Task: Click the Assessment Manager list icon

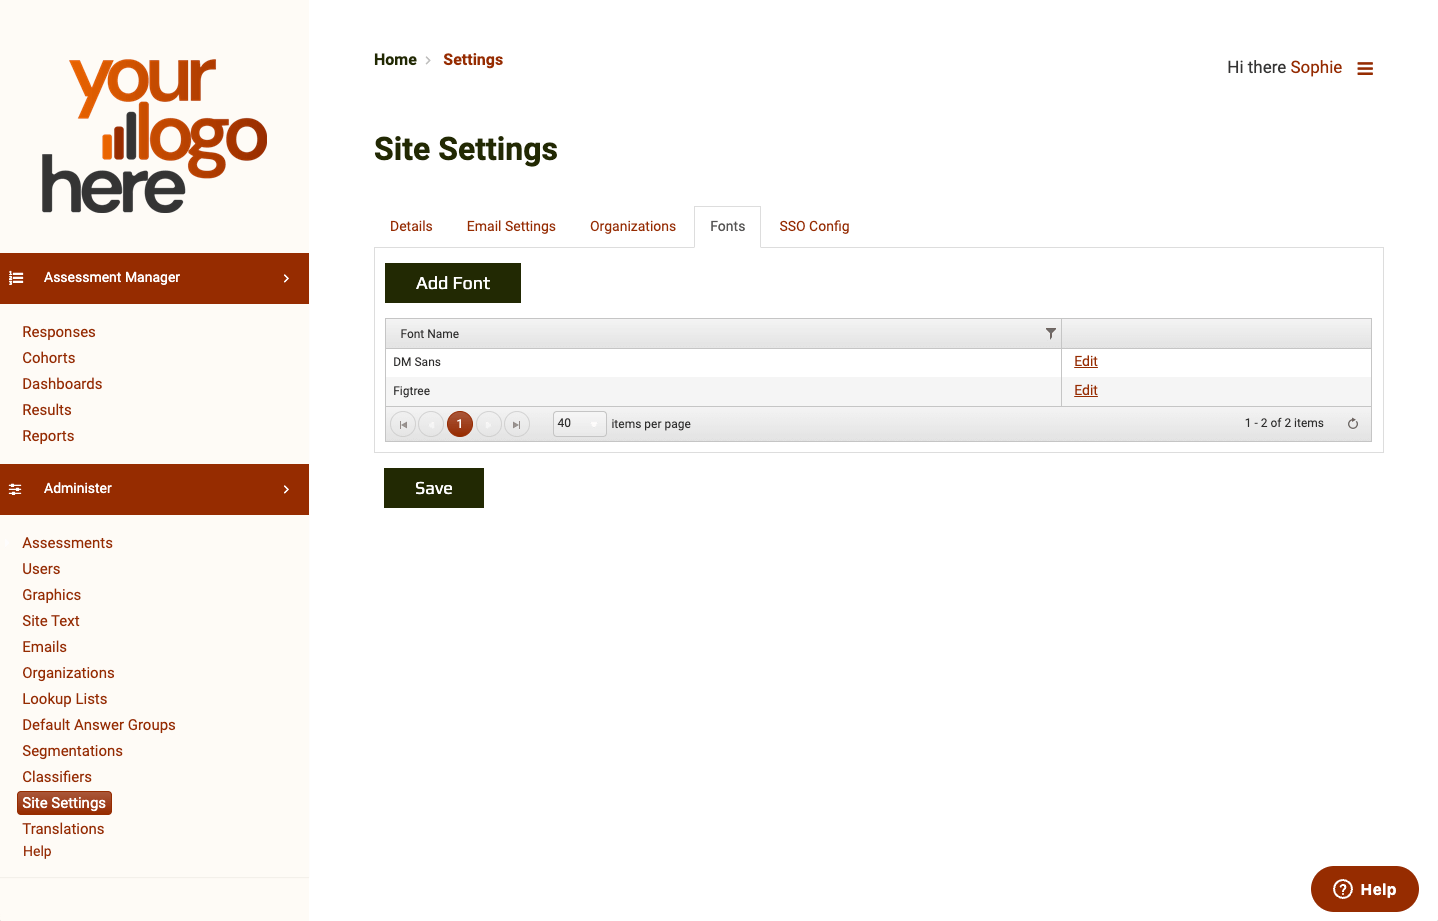Action: (15, 278)
